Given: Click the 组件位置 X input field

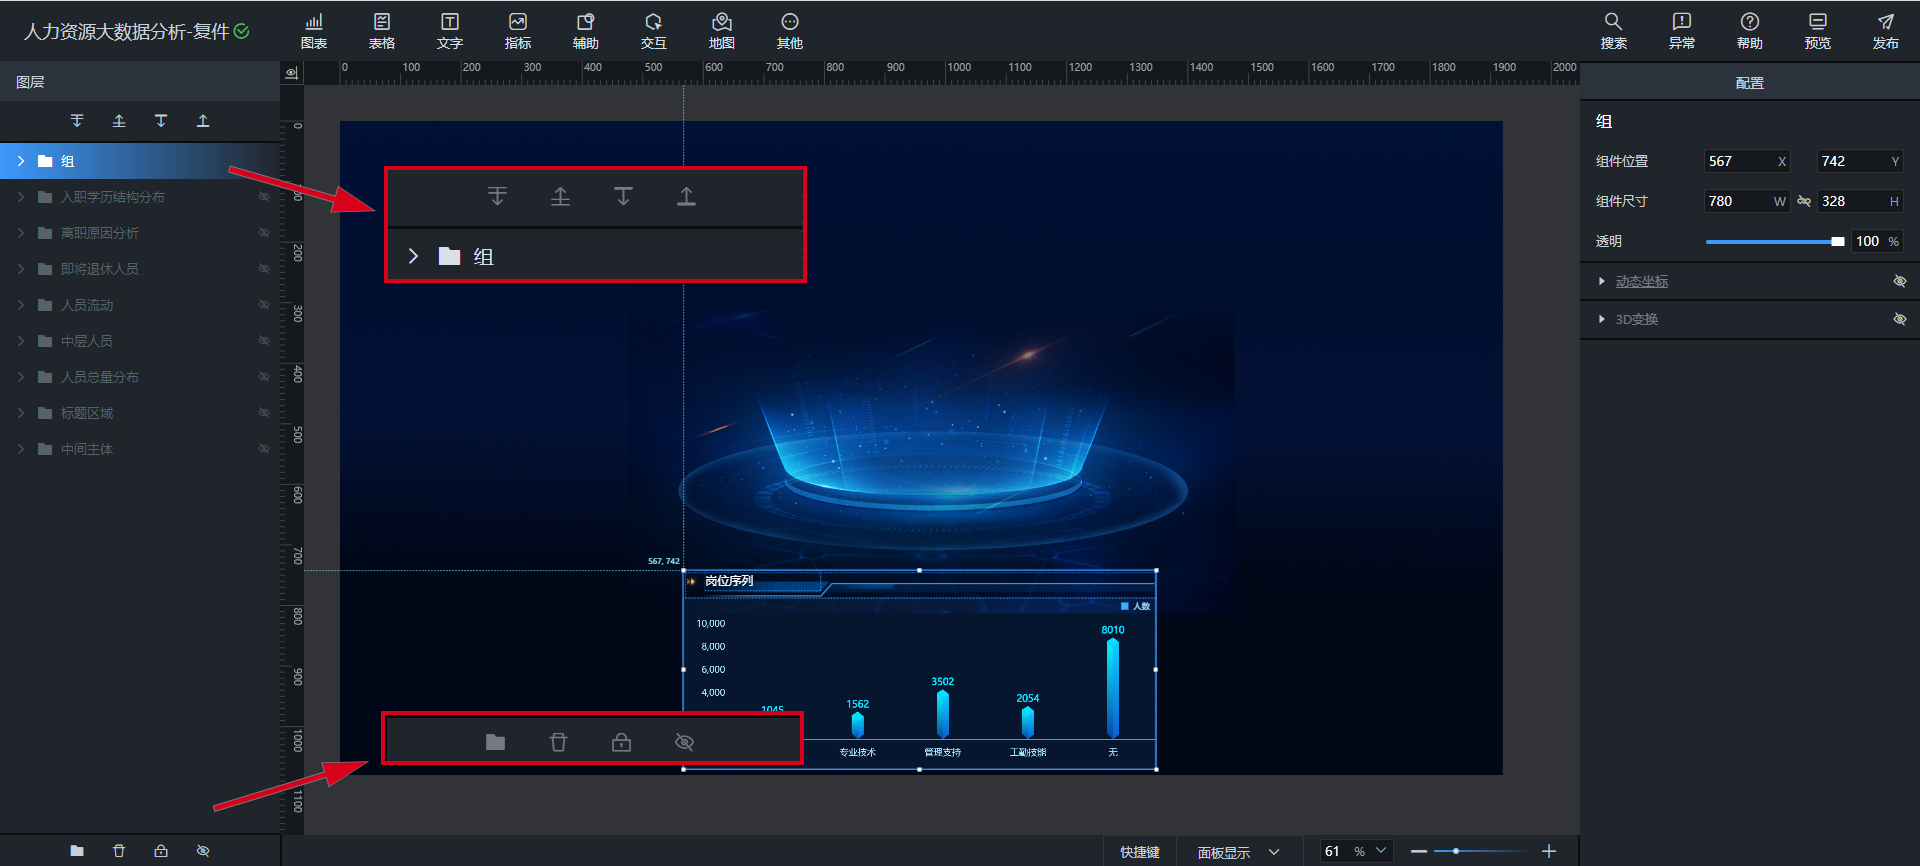Looking at the screenshot, I should [x=1738, y=161].
